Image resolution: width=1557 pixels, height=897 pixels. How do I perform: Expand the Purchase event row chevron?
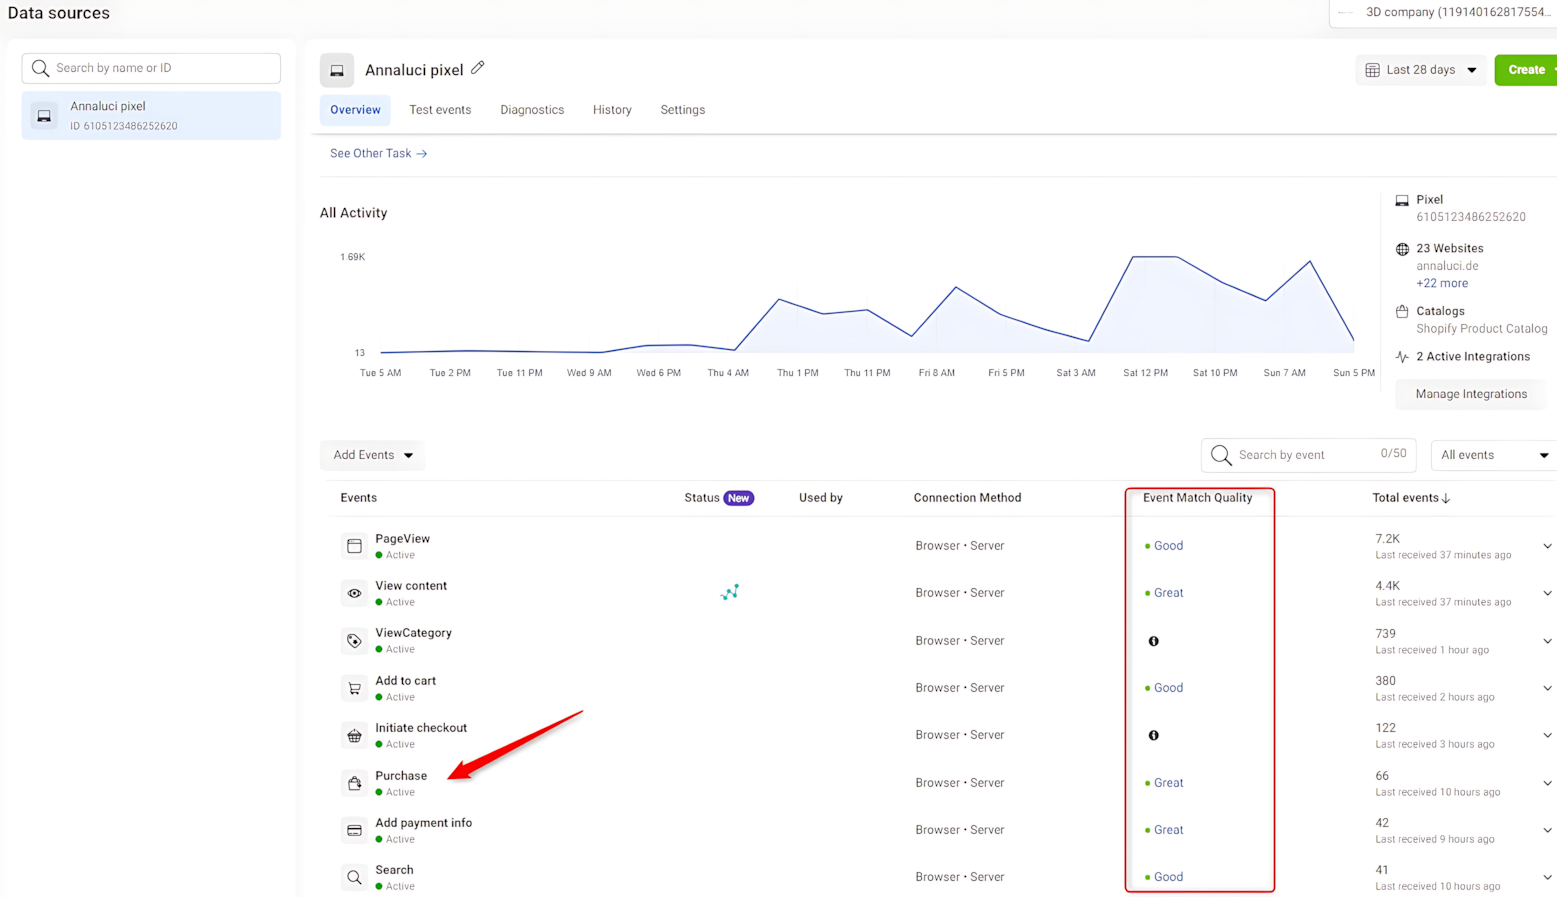(1546, 783)
